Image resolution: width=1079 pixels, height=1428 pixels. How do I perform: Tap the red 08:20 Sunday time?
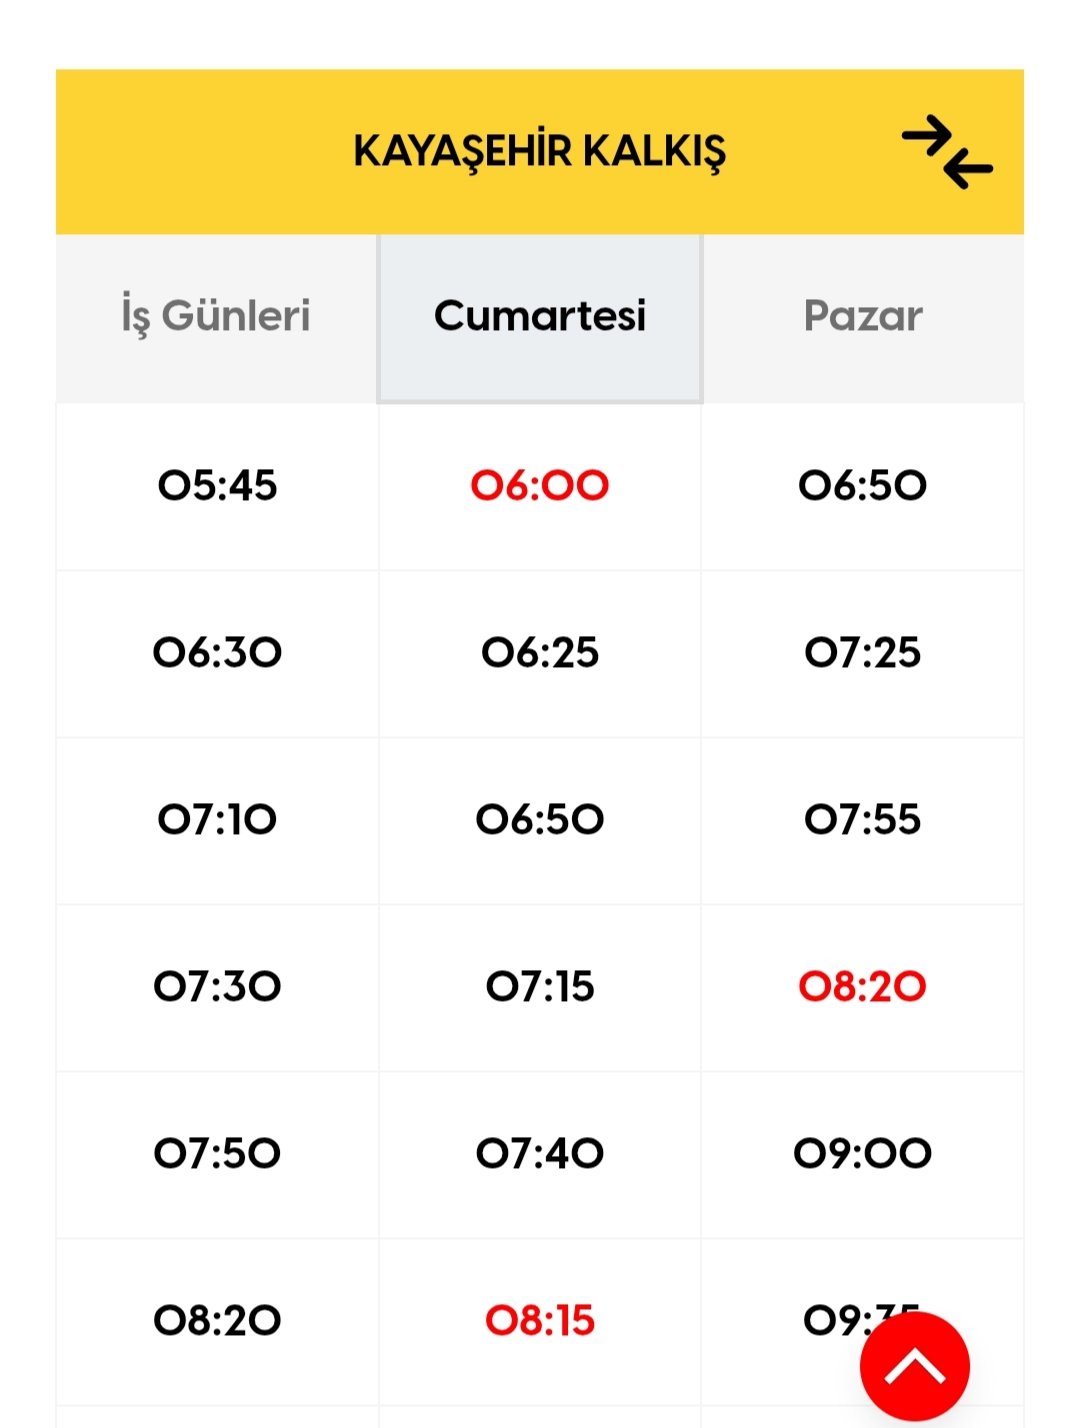tap(863, 987)
